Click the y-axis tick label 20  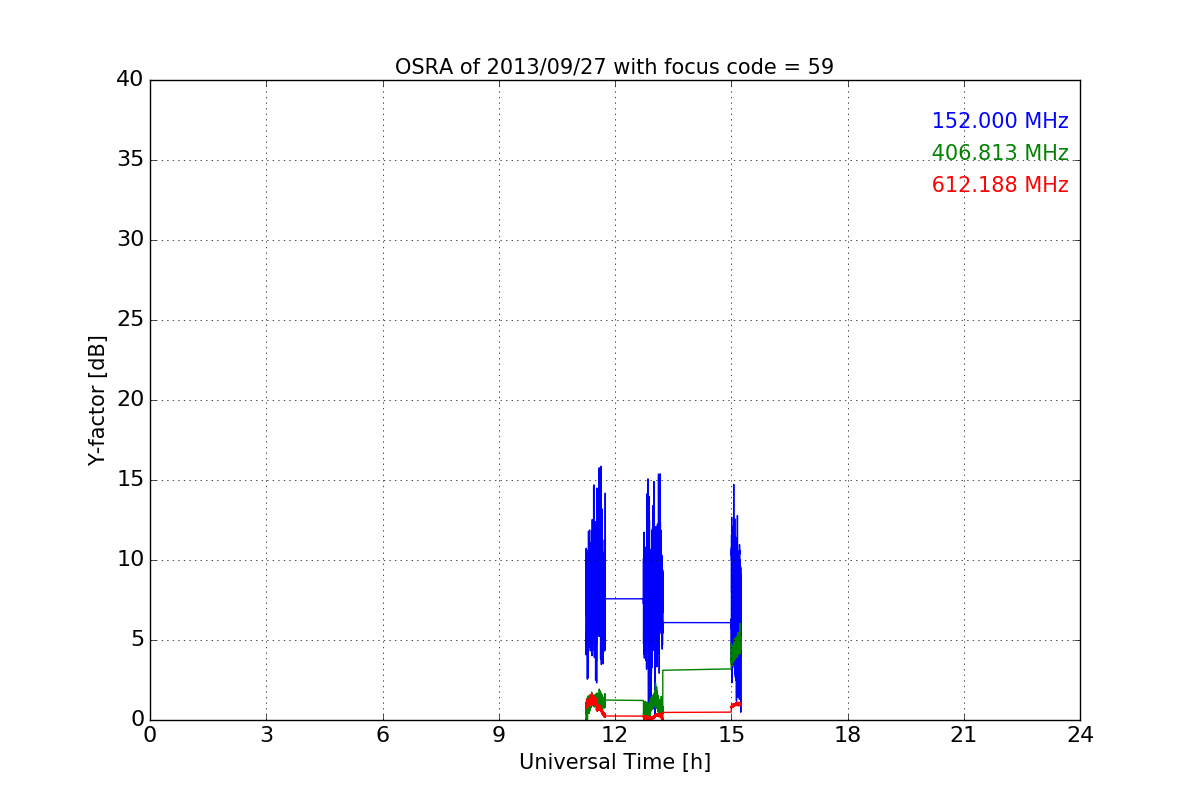coord(130,400)
